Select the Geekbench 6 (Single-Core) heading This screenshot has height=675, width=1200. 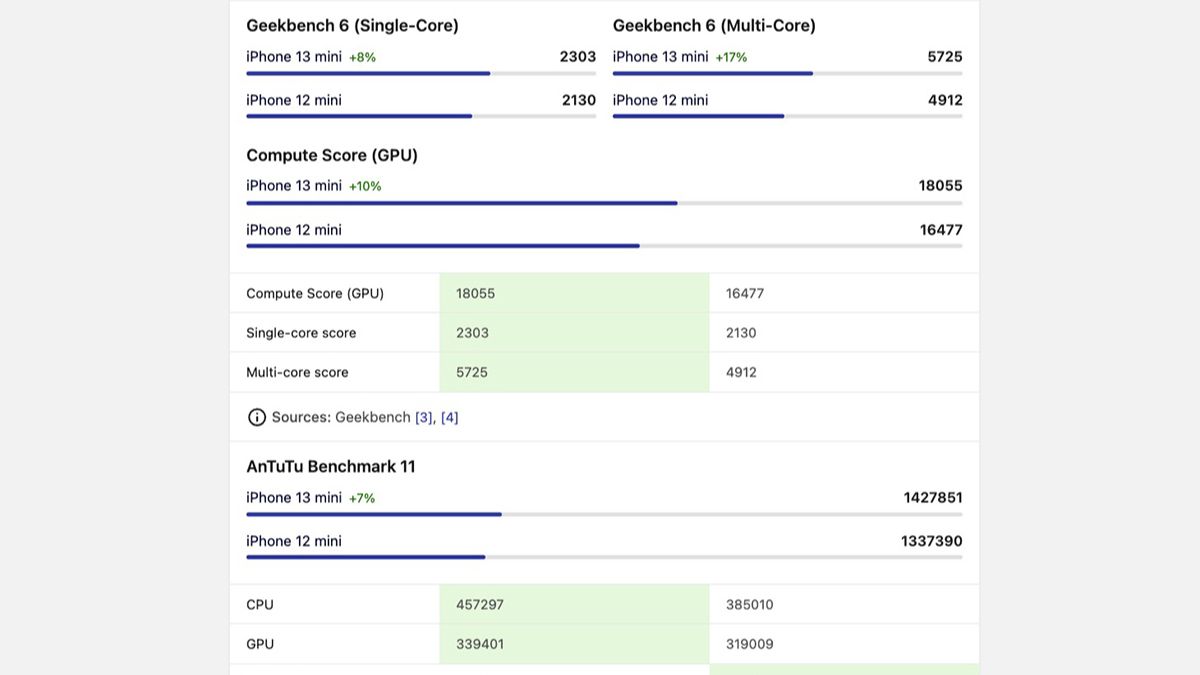coord(352,26)
